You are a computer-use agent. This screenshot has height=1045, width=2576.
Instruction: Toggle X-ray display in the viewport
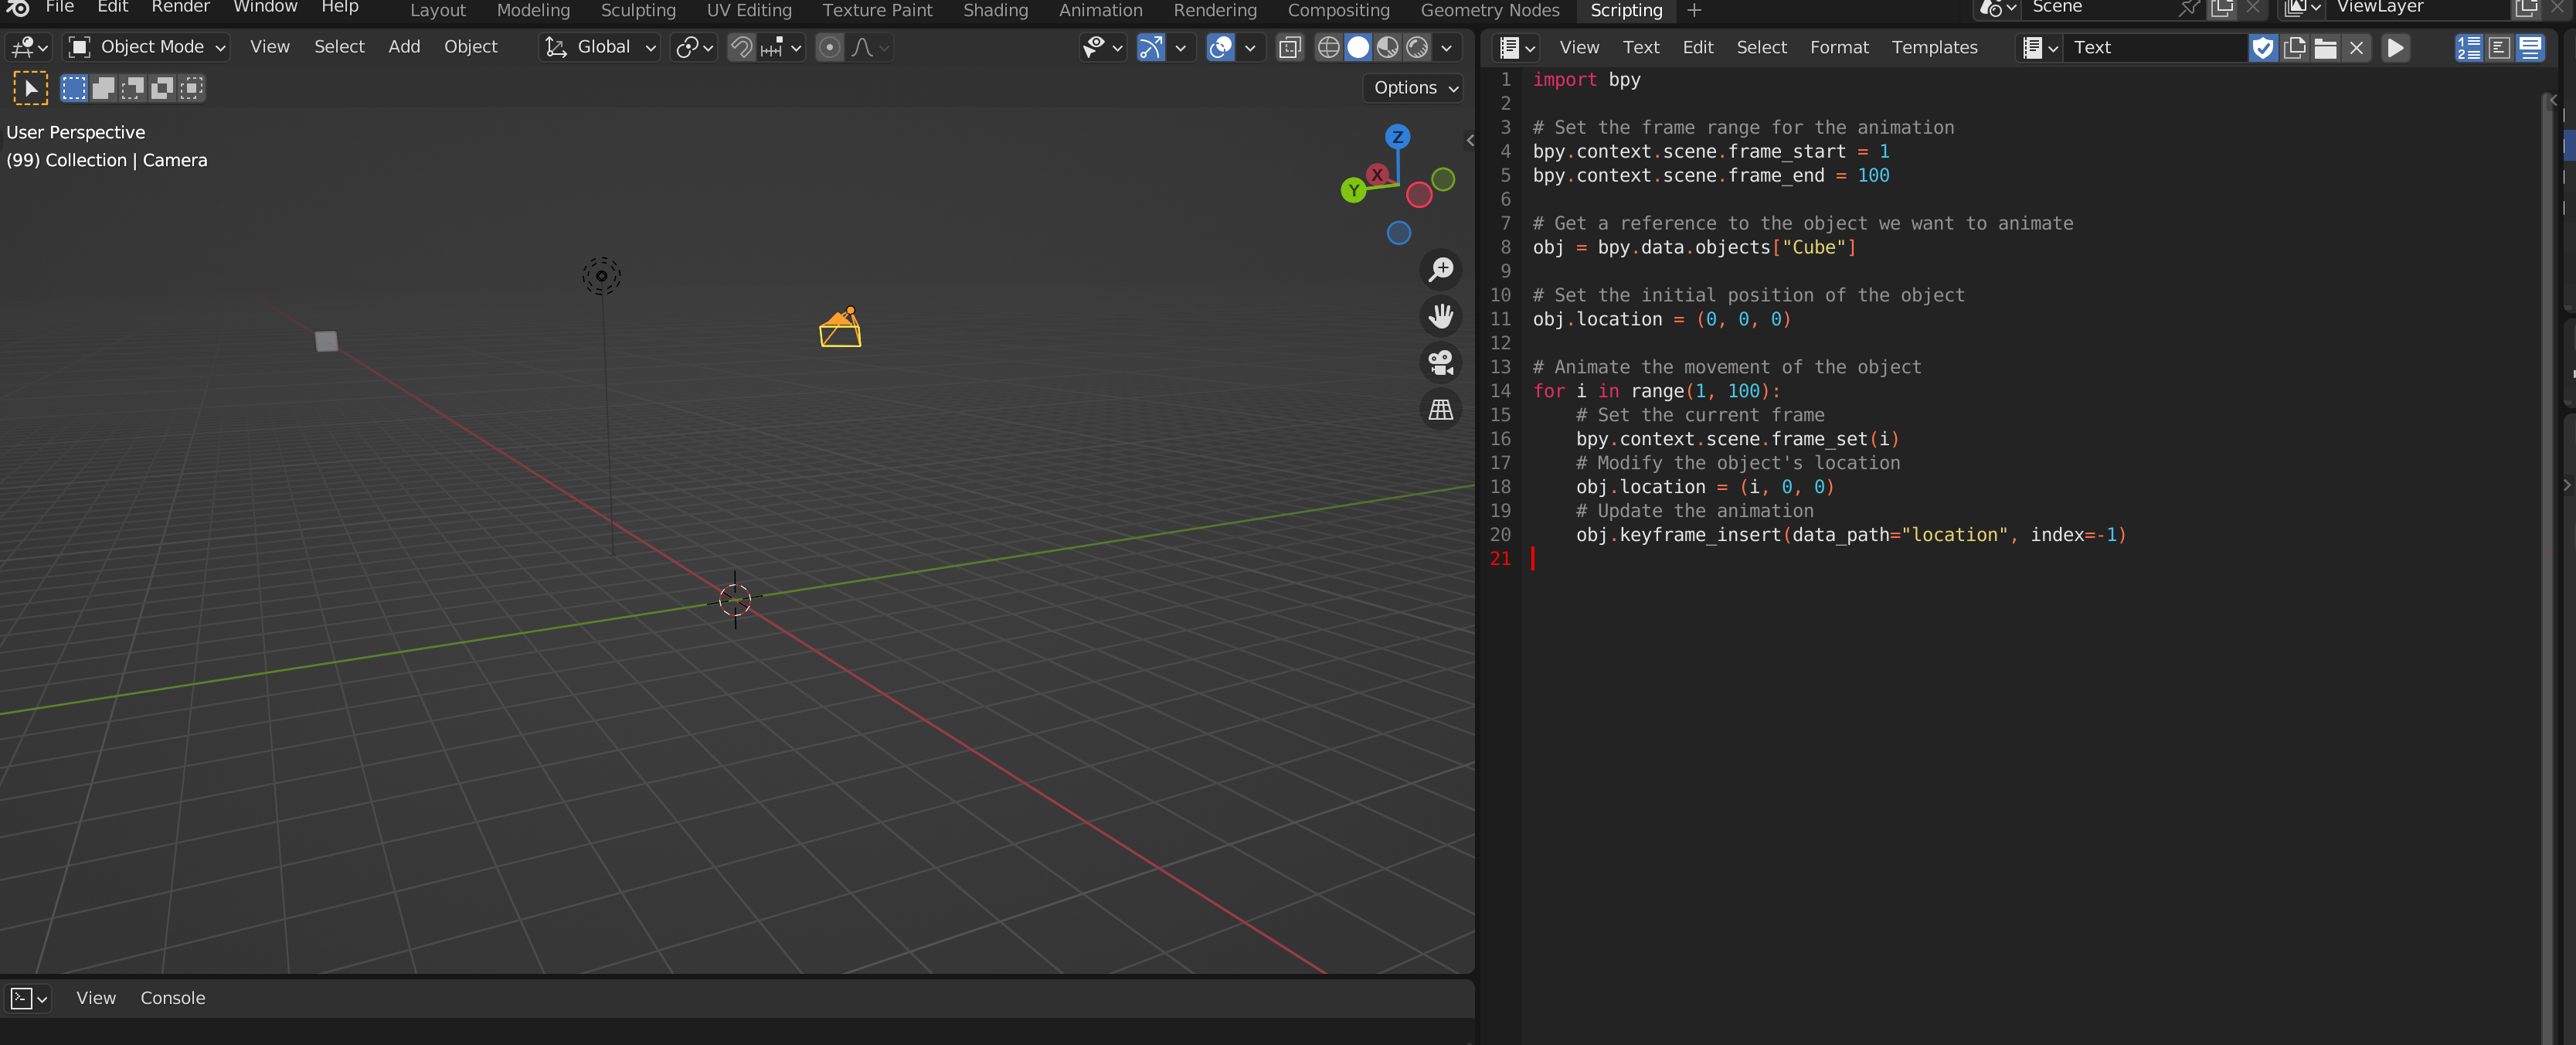click(x=1290, y=47)
